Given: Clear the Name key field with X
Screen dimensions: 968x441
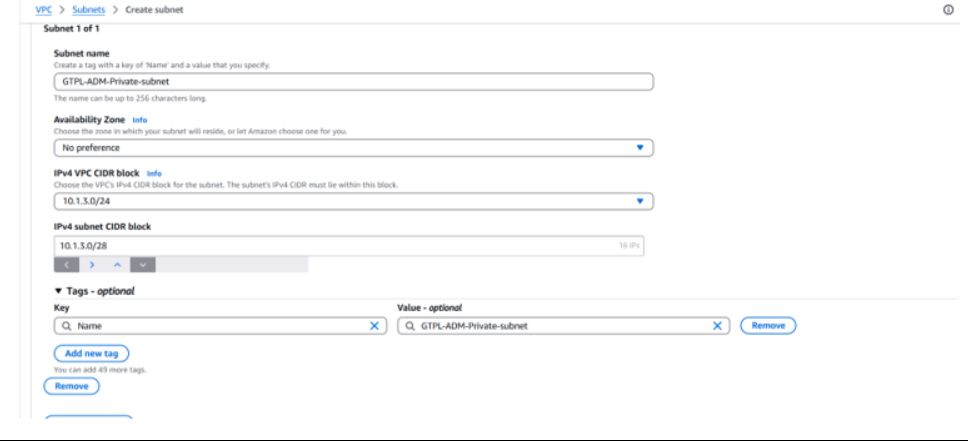Looking at the screenshot, I should pyautogui.click(x=374, y=326).
